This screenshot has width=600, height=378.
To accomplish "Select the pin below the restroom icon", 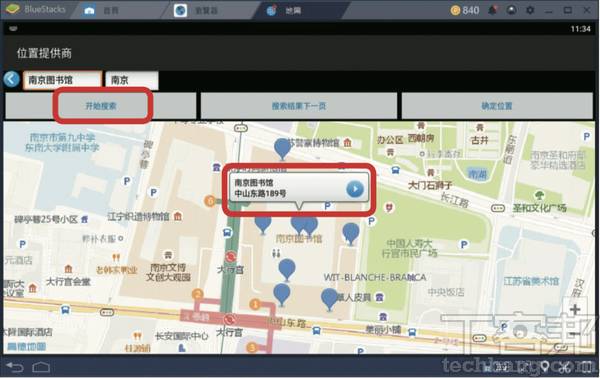I will tap(287, 269).
